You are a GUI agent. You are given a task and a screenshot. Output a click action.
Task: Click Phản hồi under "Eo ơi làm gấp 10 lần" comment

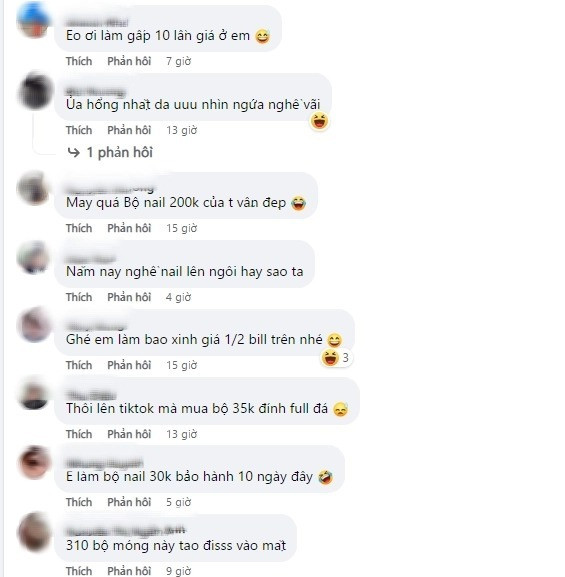[129, 61]
